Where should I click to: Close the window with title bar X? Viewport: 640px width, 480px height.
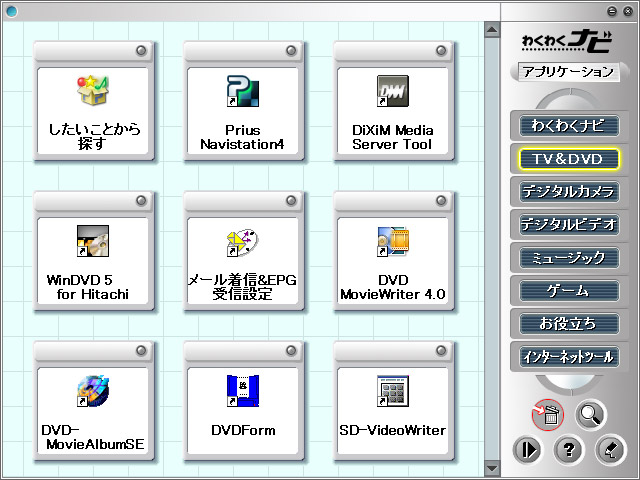pyautogui.click(x=628, y=11)
